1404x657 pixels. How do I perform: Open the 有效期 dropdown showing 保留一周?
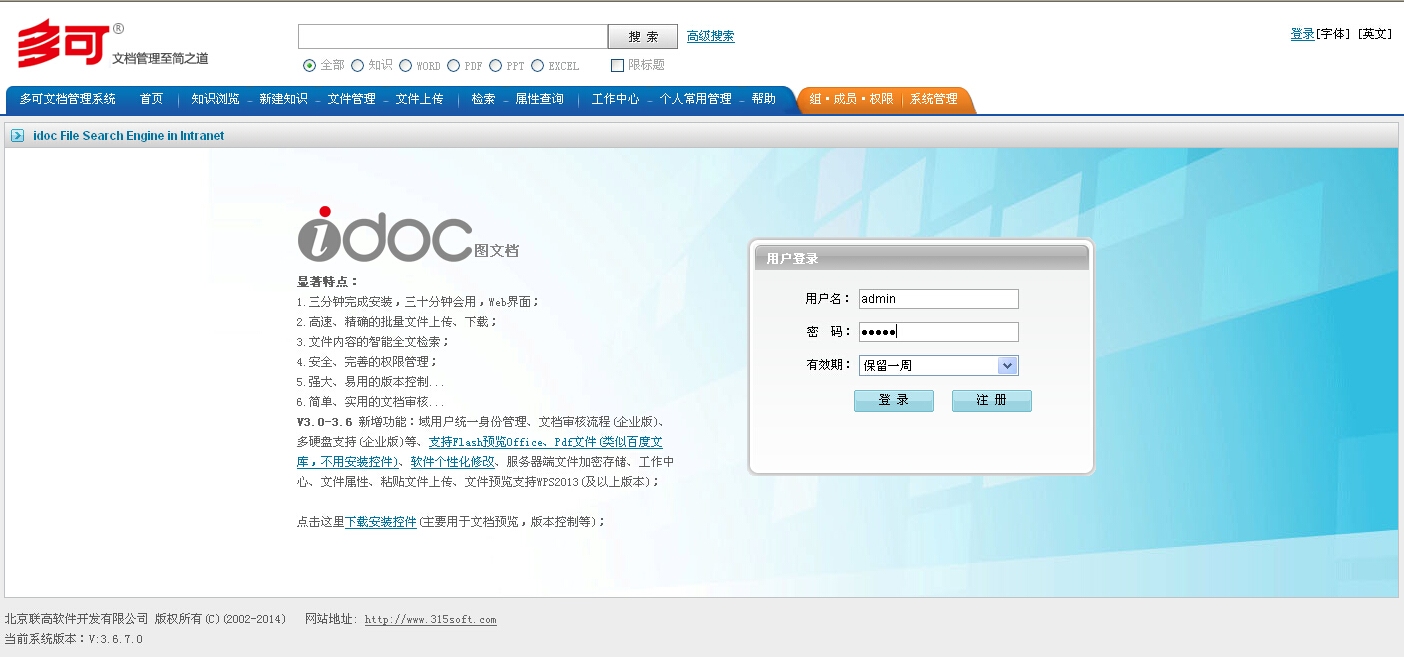[938, 366]
